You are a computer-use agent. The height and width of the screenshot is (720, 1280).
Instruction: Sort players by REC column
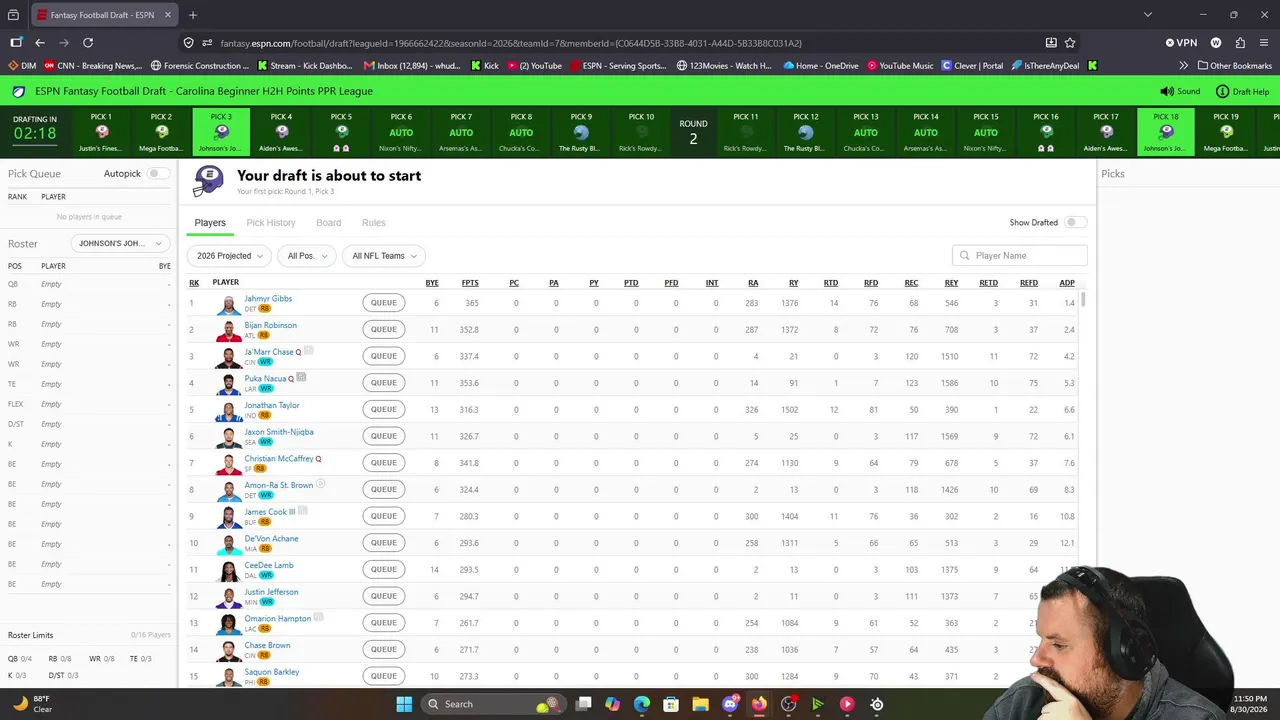[x=911, y=283]
